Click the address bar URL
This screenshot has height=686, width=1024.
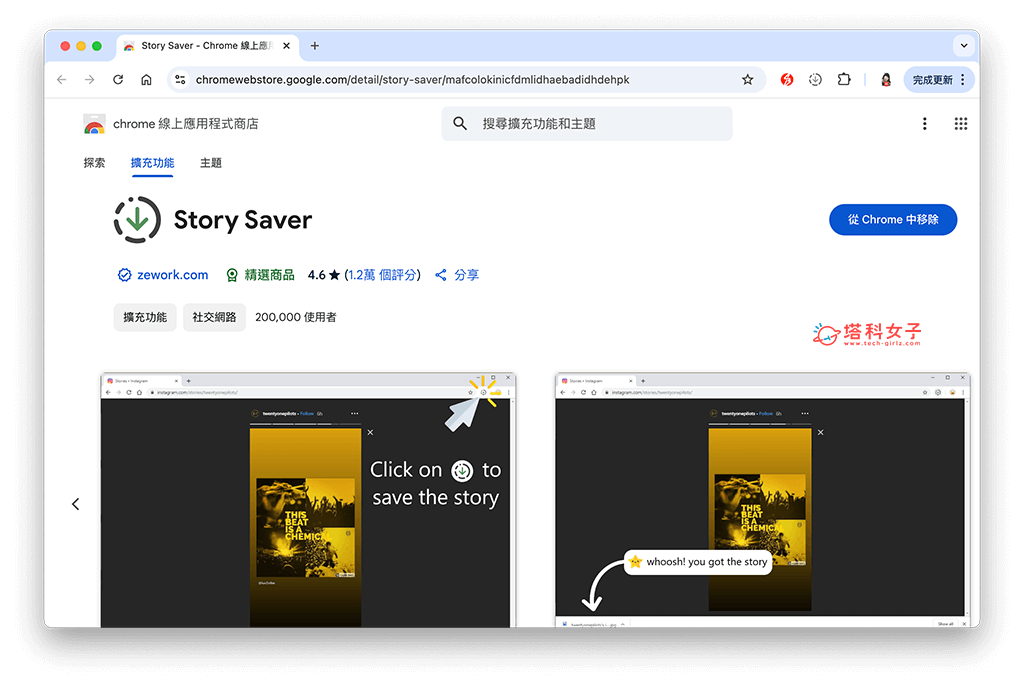coord(412,80)
